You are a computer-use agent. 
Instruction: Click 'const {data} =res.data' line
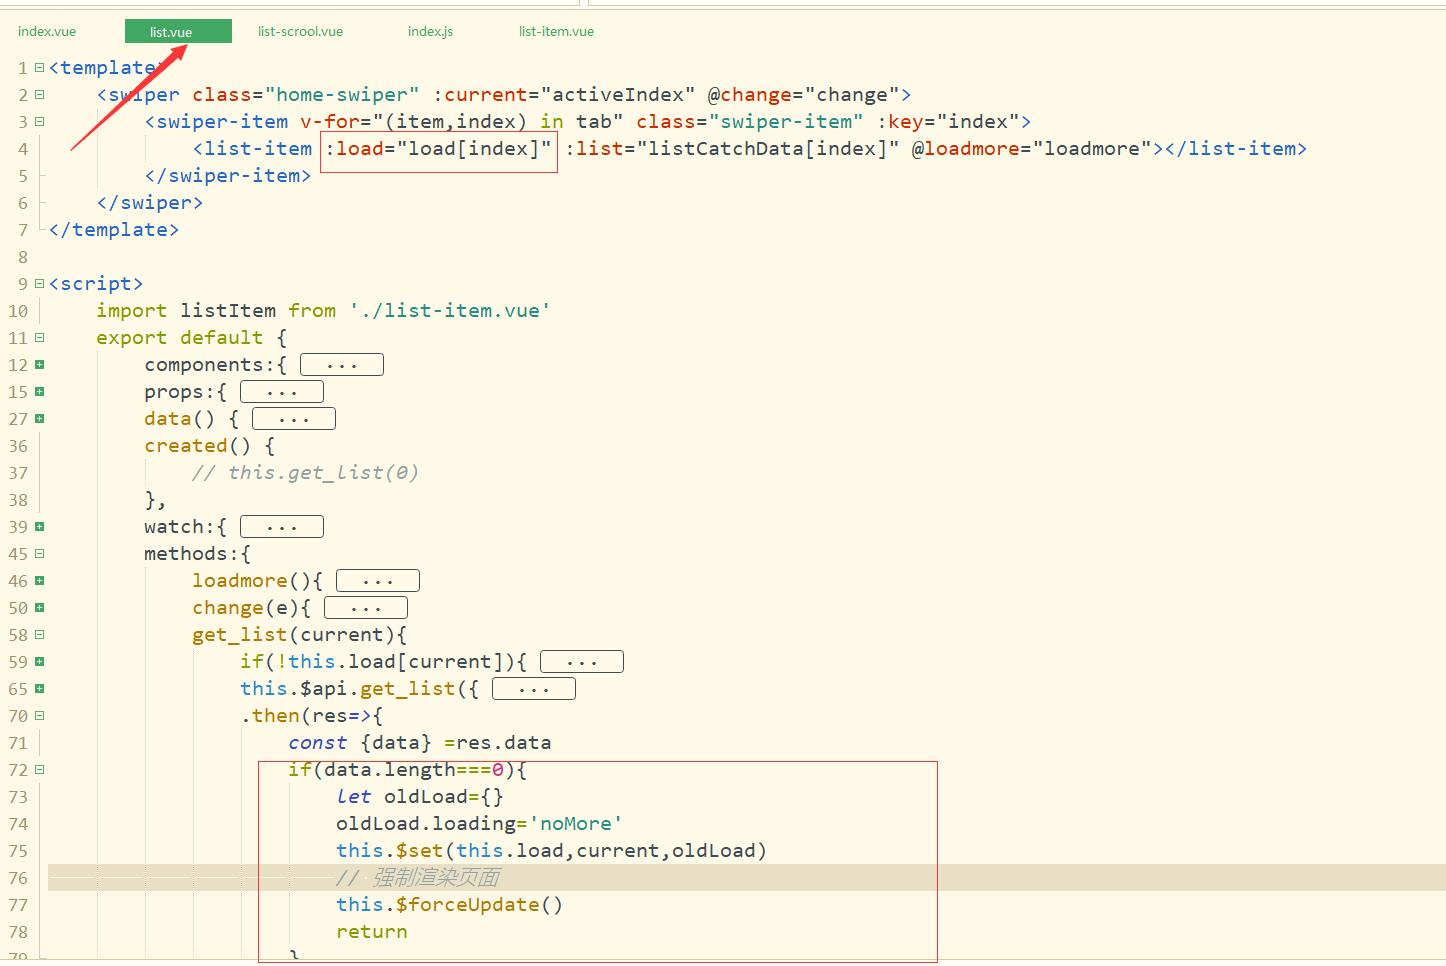click(x=420, y=743)
